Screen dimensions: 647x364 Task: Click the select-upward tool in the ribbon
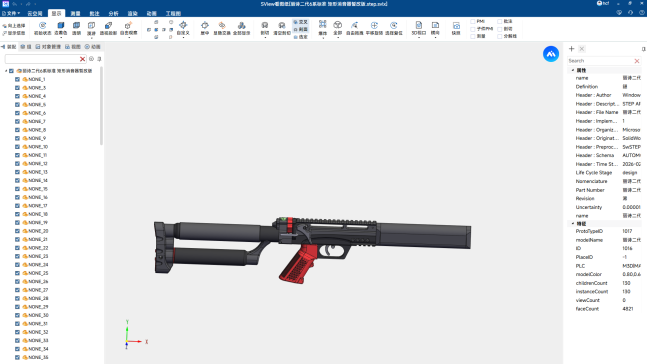14,26
